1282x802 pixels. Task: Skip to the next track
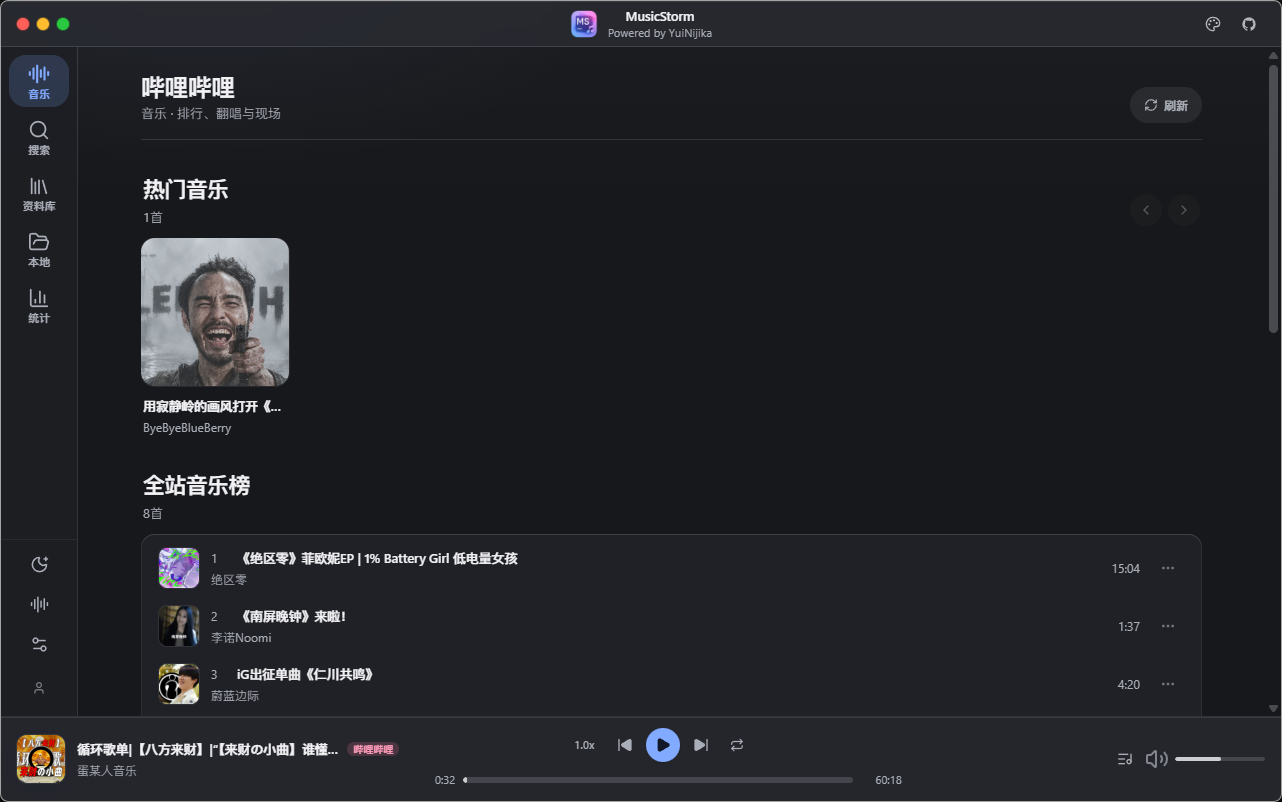(701, 745)
